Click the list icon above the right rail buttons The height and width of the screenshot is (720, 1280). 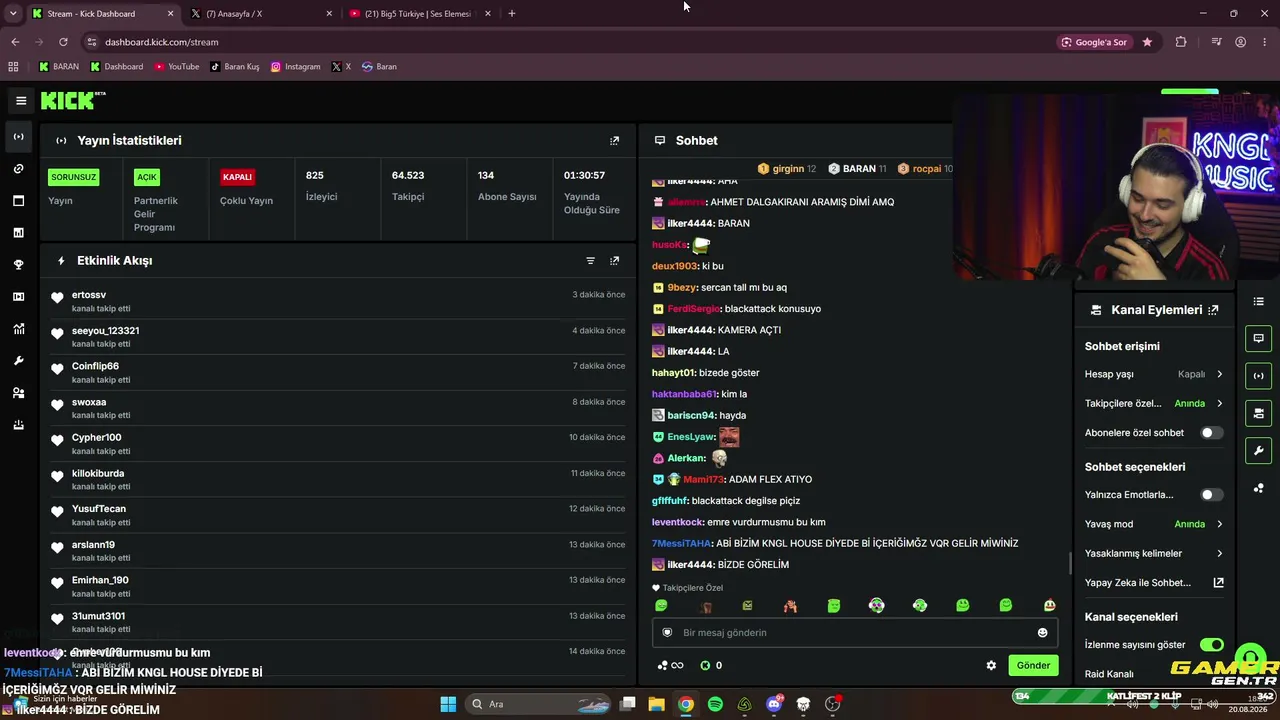click(1258, 301)
